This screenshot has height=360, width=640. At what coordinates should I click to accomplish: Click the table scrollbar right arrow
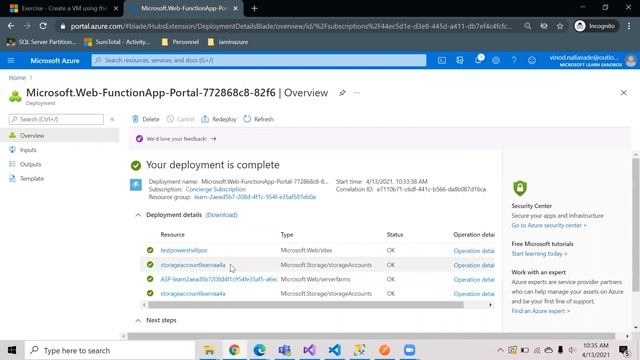click(x=491, y=305)
